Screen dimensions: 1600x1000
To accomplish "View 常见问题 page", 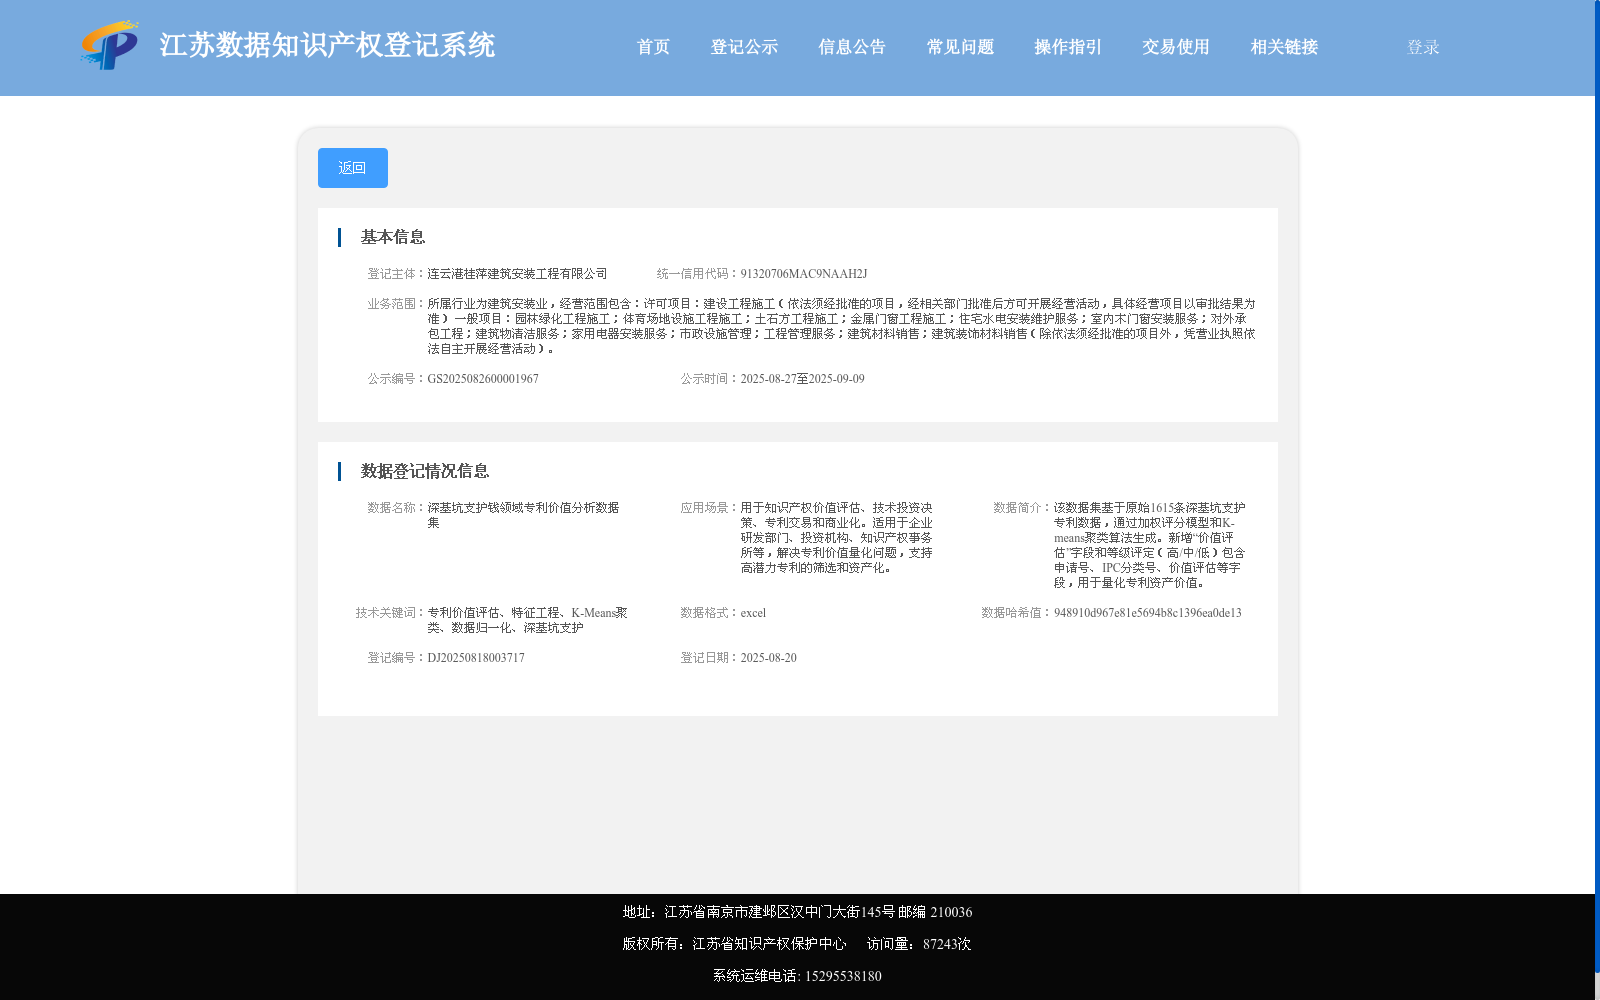I will coord(959,46).
